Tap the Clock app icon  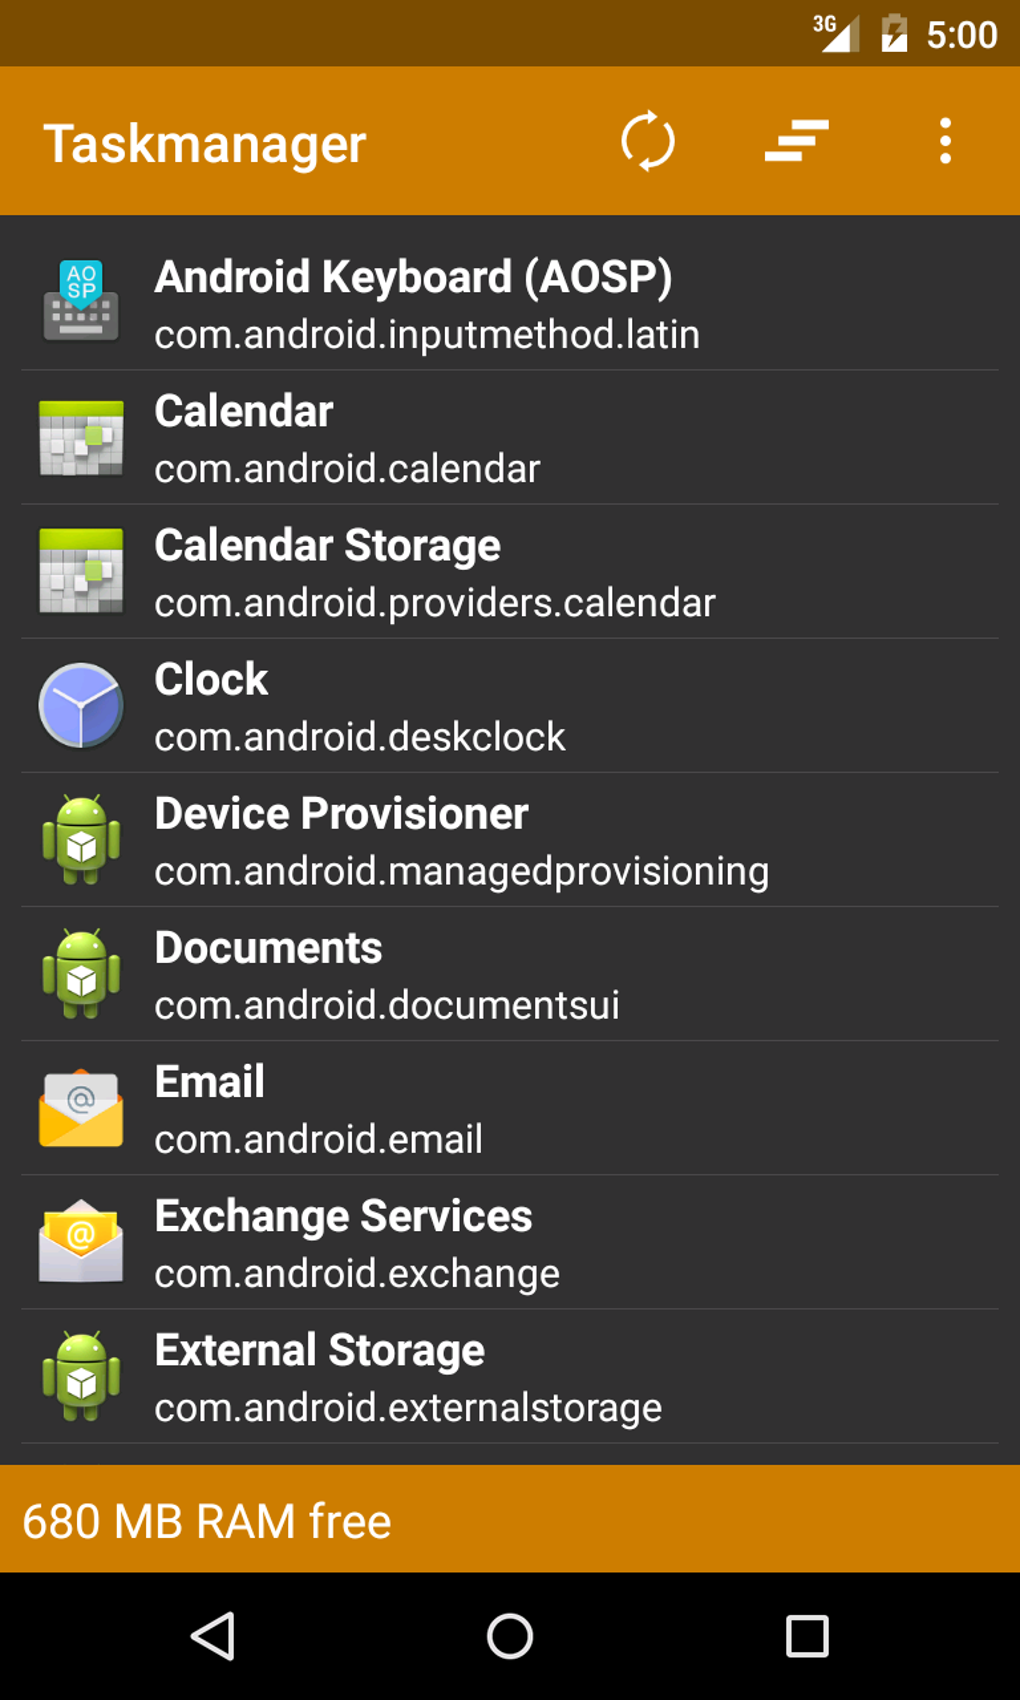(81, 706)
